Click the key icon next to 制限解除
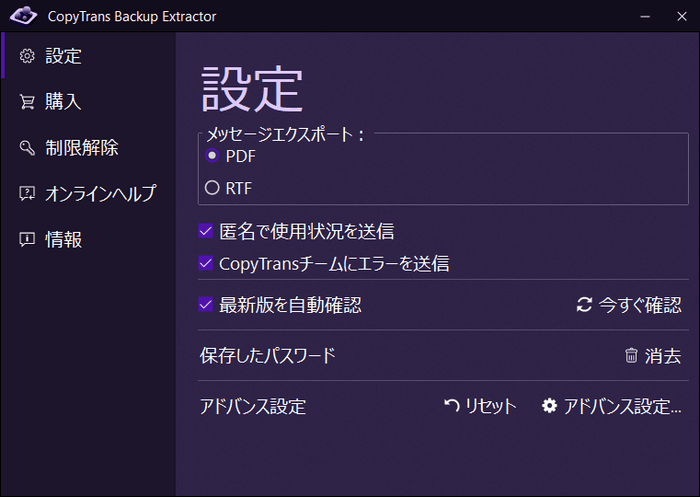700x497 pixels. [27, 148]
